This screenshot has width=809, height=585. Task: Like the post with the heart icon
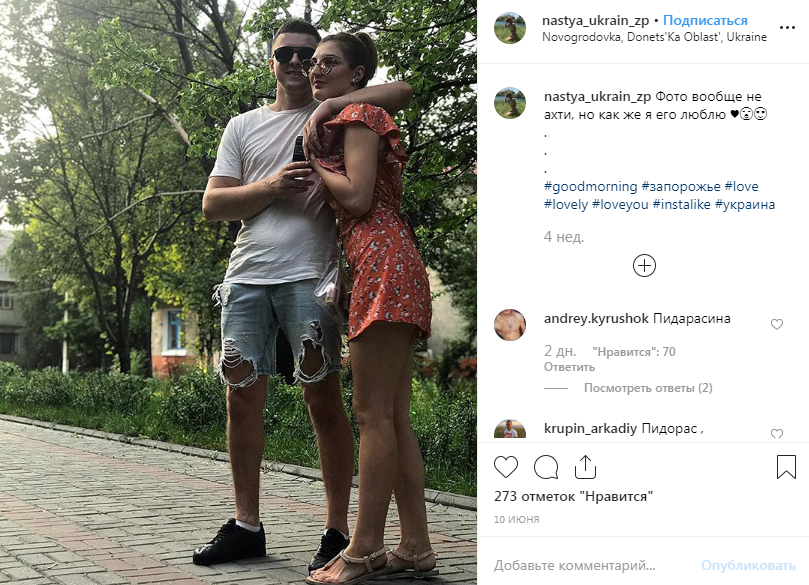(506, 467)
